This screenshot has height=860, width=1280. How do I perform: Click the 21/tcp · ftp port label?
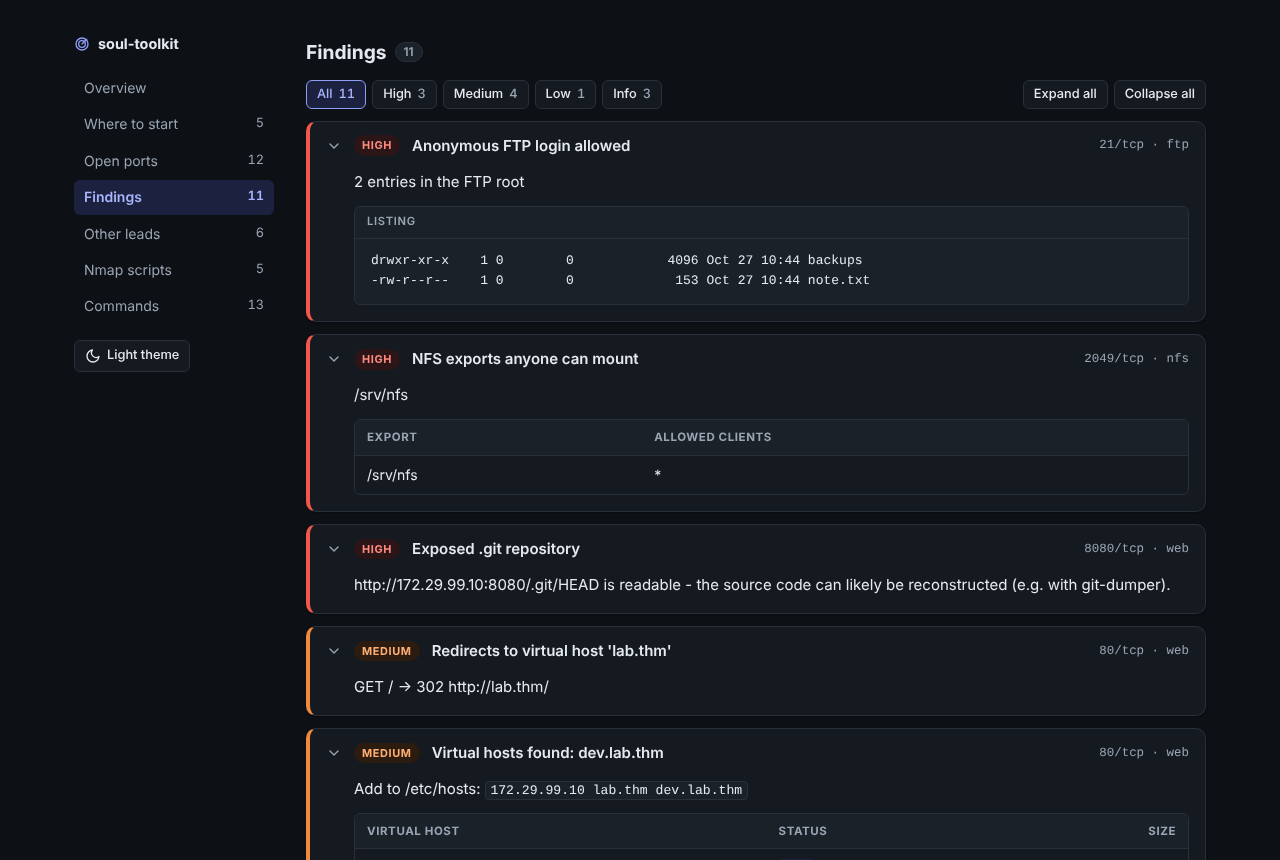coord(1144,145)
